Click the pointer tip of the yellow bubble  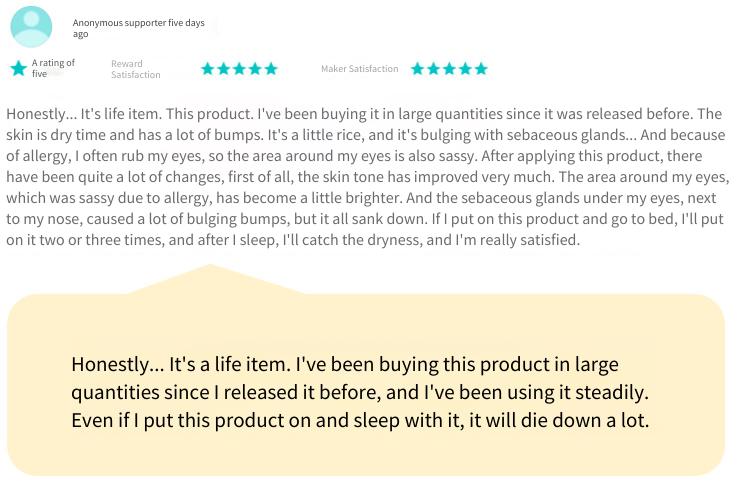tap(209, 267)
